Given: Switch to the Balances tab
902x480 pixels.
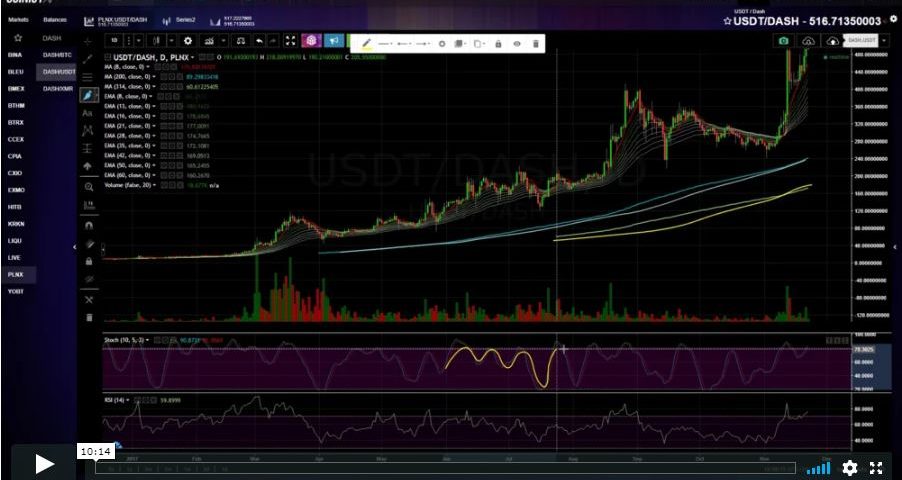Looking at the screenshot, I should coord(54,20).
